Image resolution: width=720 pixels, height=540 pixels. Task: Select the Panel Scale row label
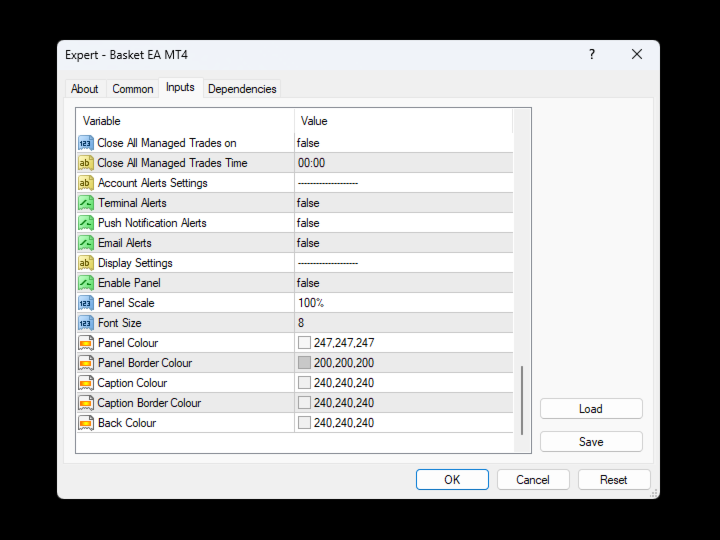pos(126,303)
